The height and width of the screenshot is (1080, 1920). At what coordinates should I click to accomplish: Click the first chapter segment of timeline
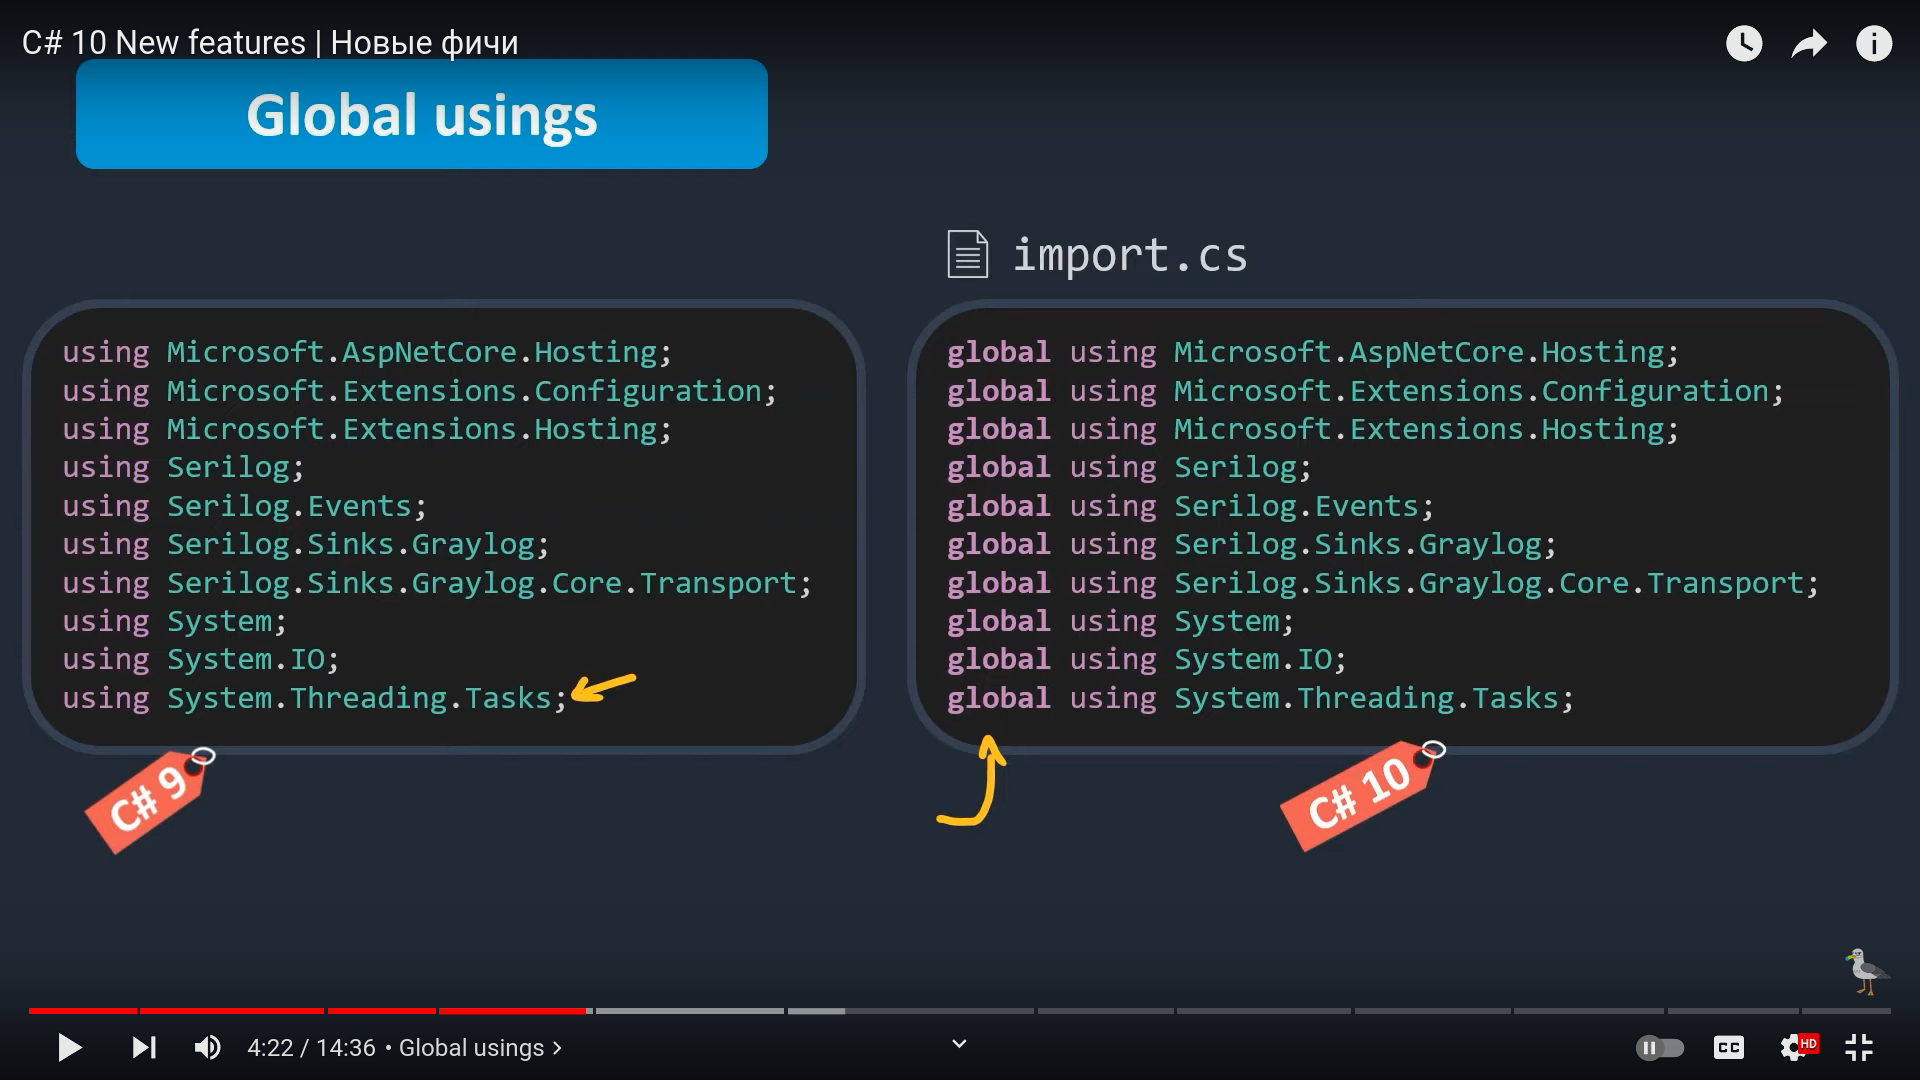[83, 1011]
